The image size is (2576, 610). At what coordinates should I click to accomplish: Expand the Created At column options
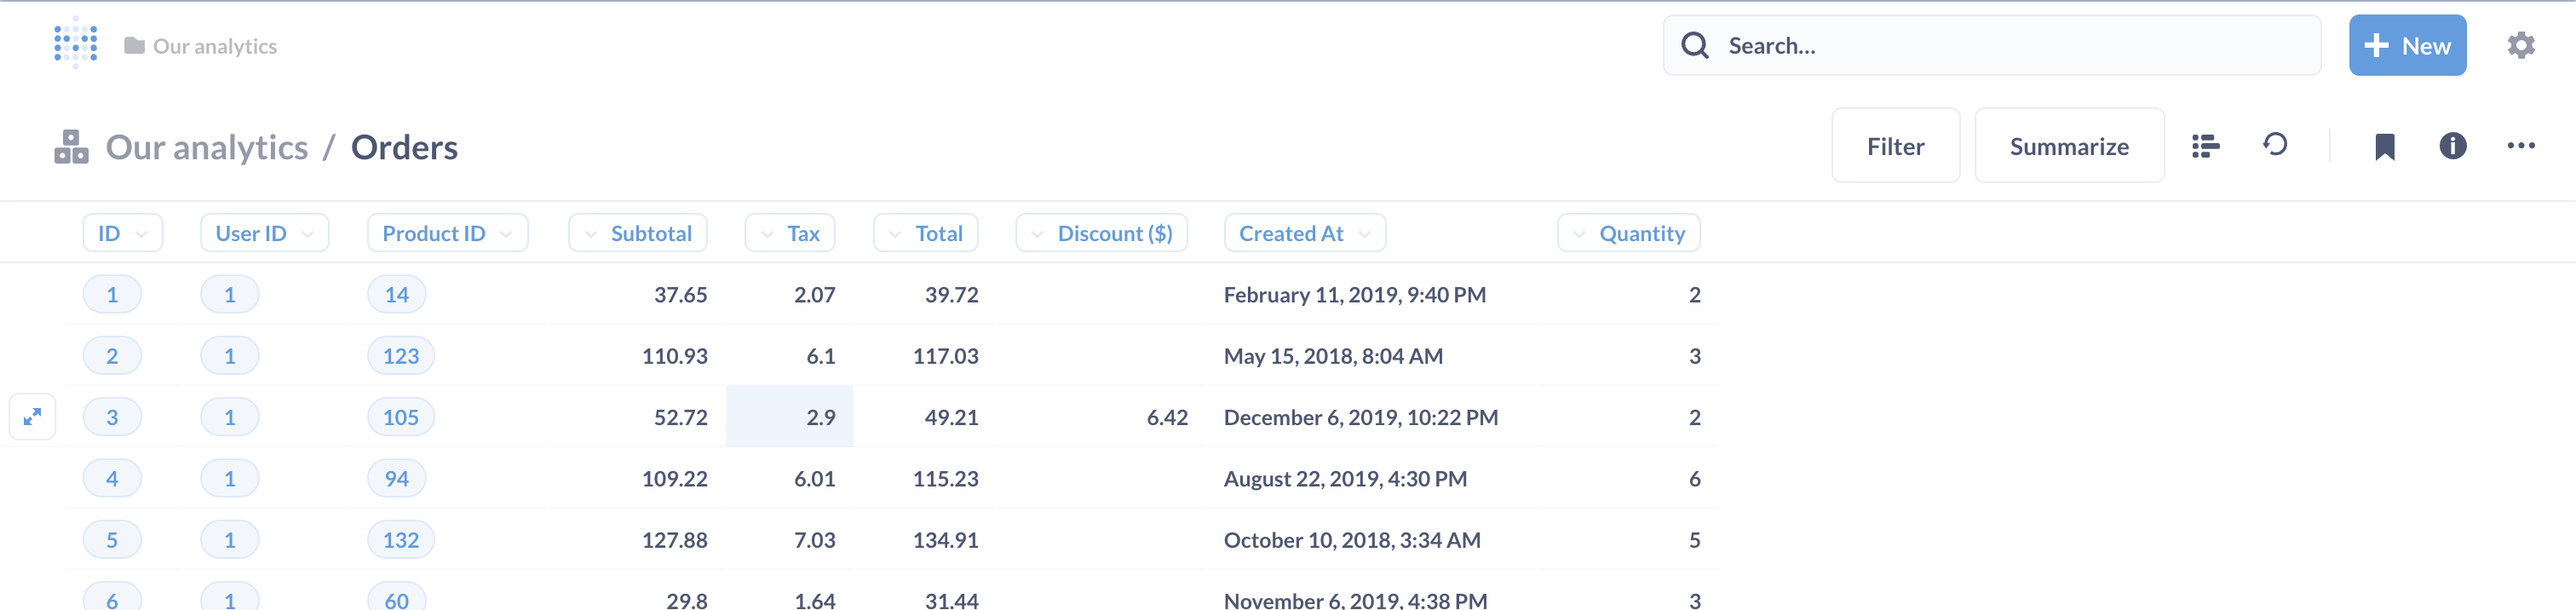[1304, 232]
